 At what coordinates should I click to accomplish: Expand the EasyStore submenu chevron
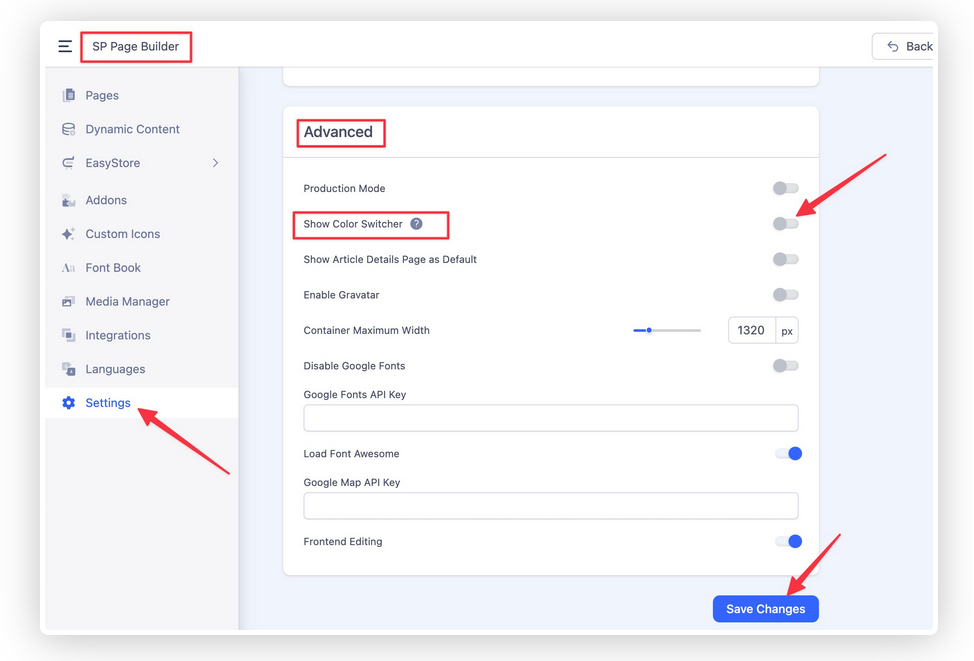point(215,163)
